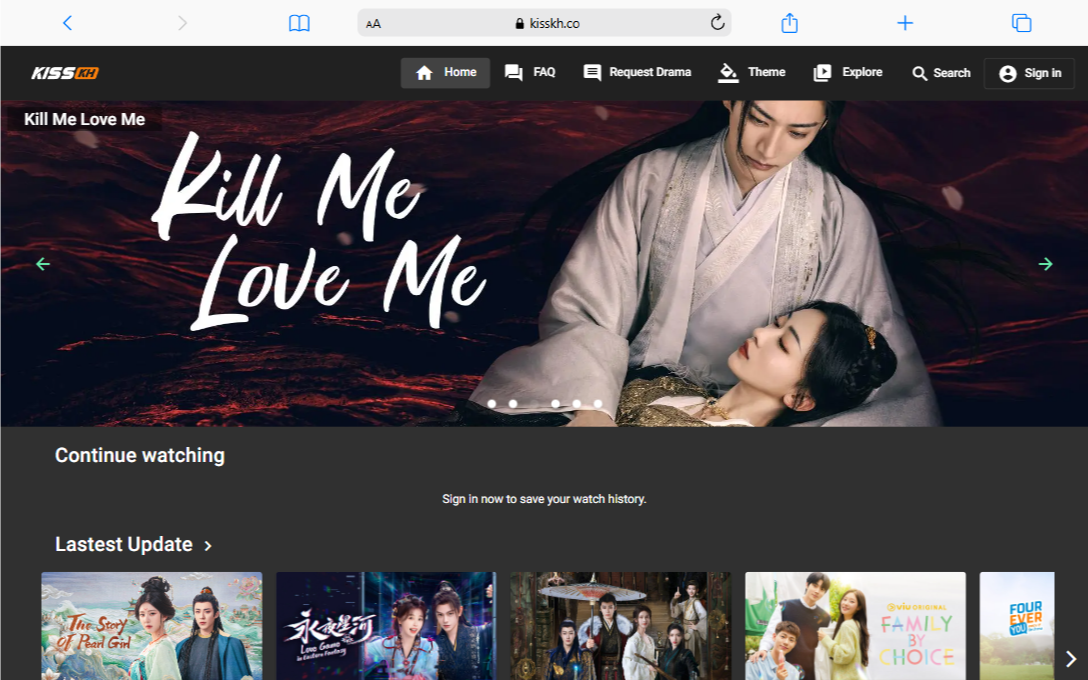Expand Lastest Update section chevron
Image resolution: width=1088 pixels, height=680 pixels.
[208, 546]
